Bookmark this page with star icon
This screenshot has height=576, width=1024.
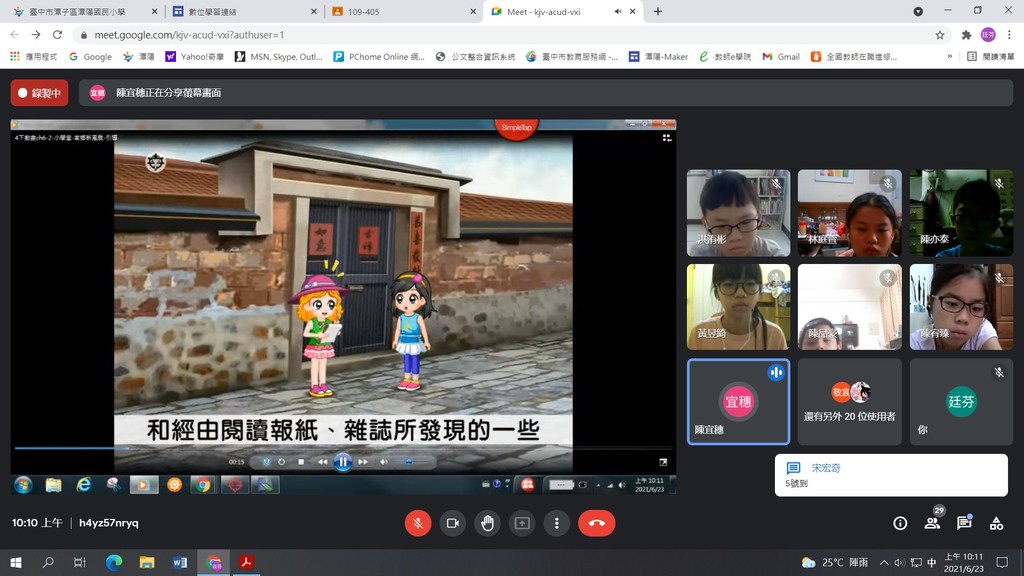[x=940, y=35]
